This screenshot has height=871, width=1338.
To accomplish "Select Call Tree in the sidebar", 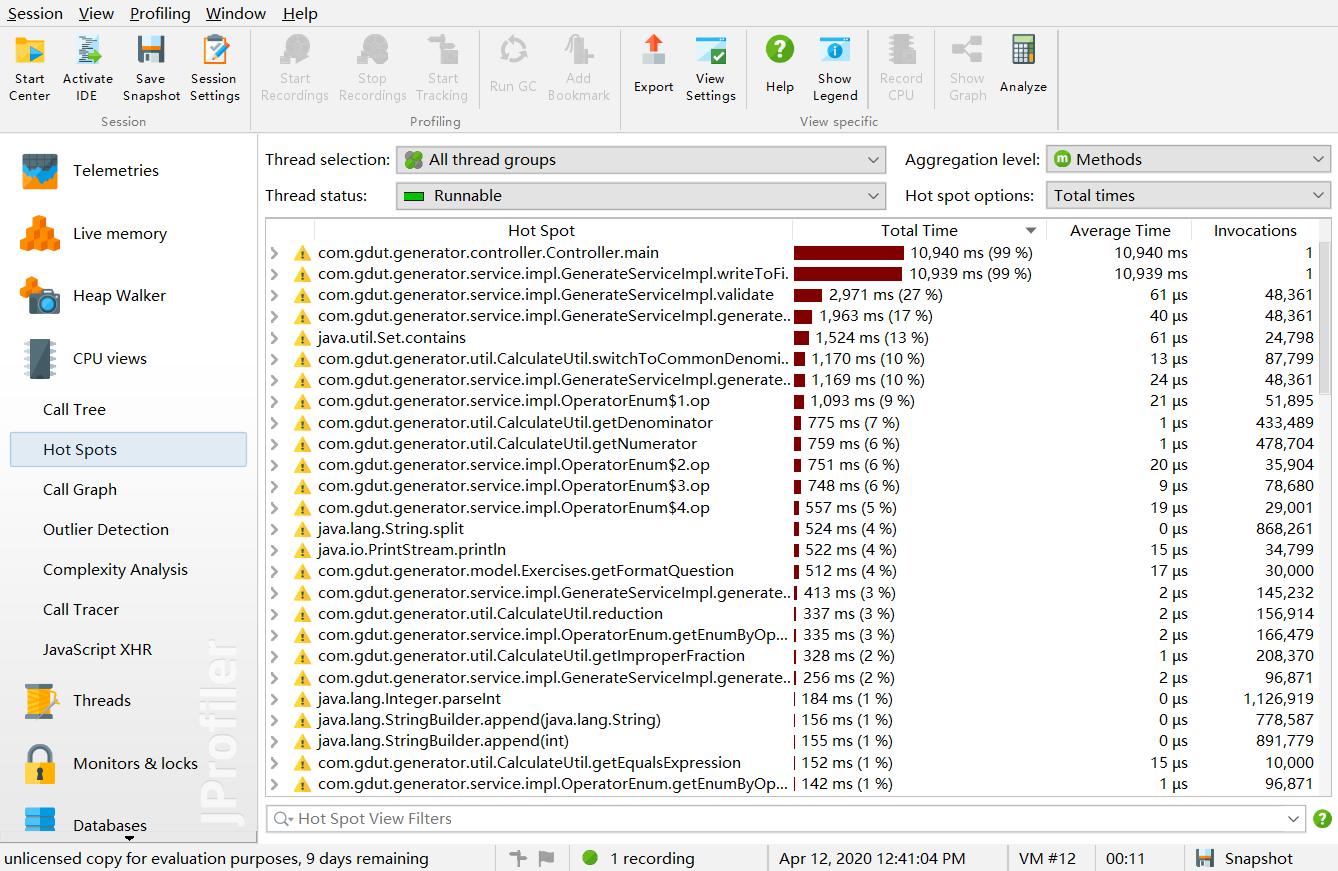I will click(x=74, y=410).
